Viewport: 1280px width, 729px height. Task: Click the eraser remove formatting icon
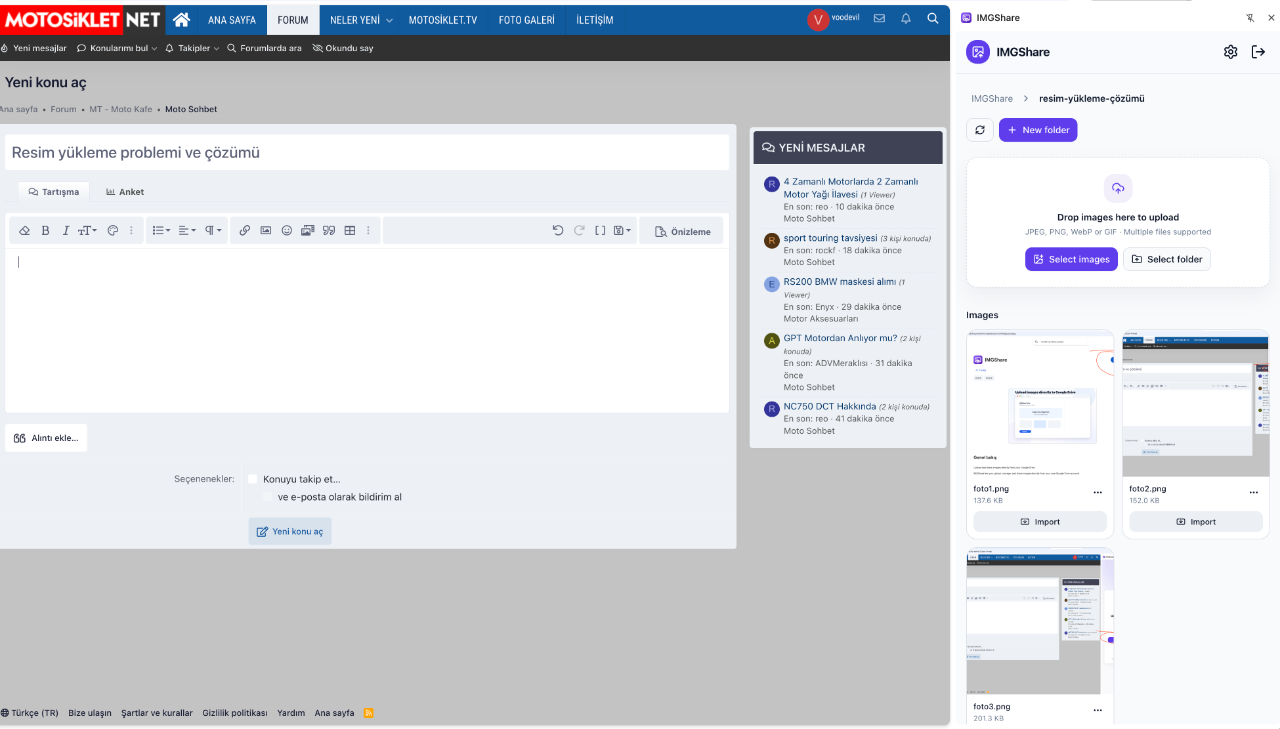coord(25,231)
